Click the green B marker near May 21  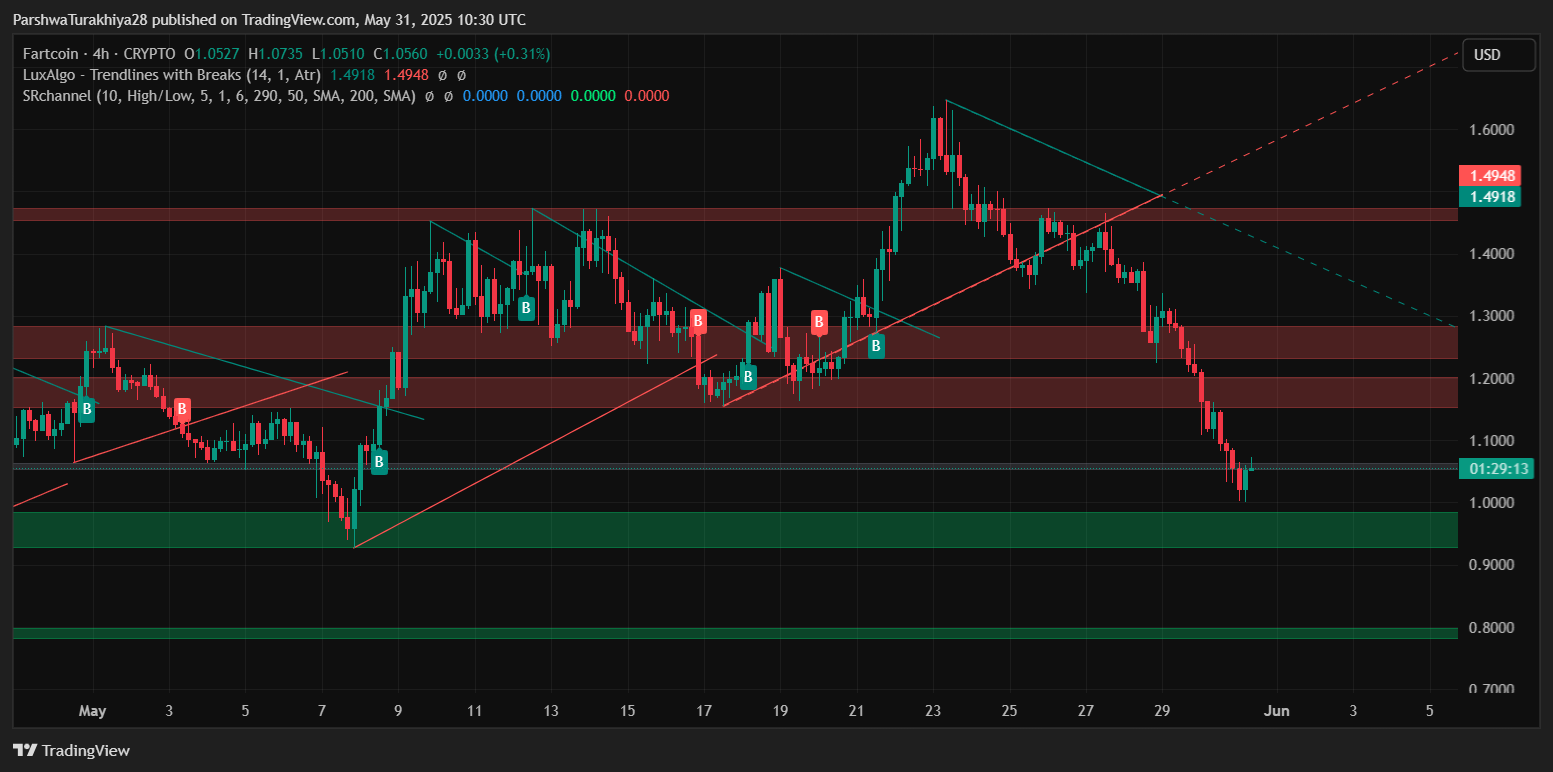pos(876,346)
